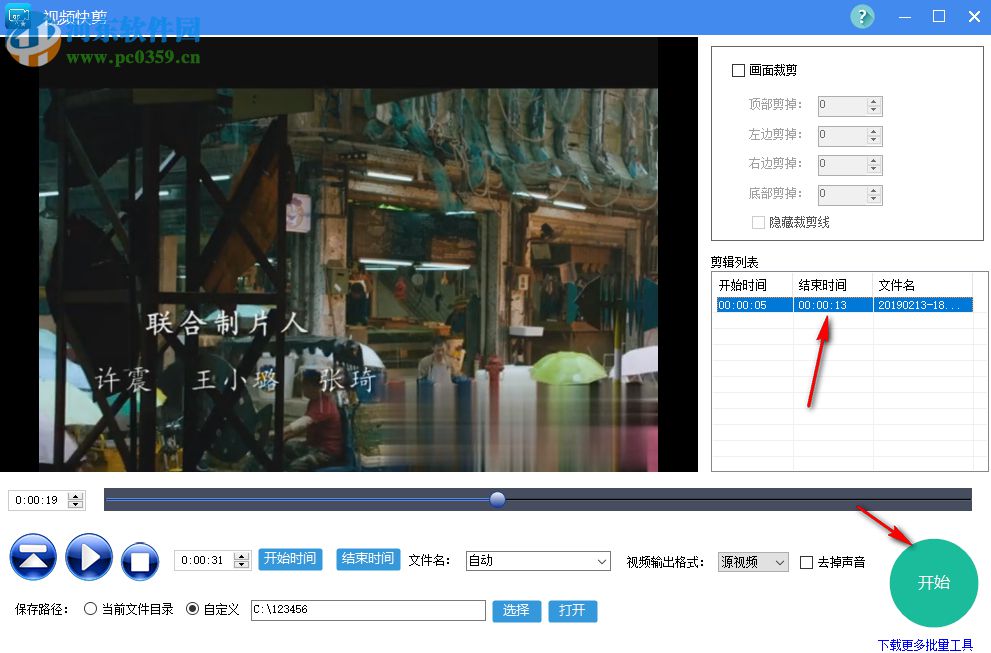Open the 视频输出格式 源视频 dropdown

pyautogui.click(x=779, y=561)
